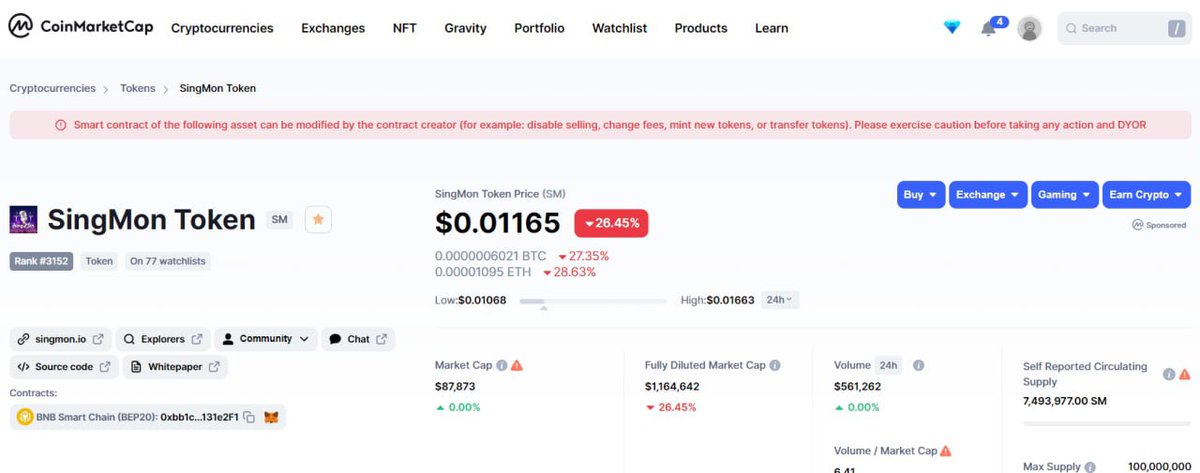Open Cryptocurrencies menu

222,28
